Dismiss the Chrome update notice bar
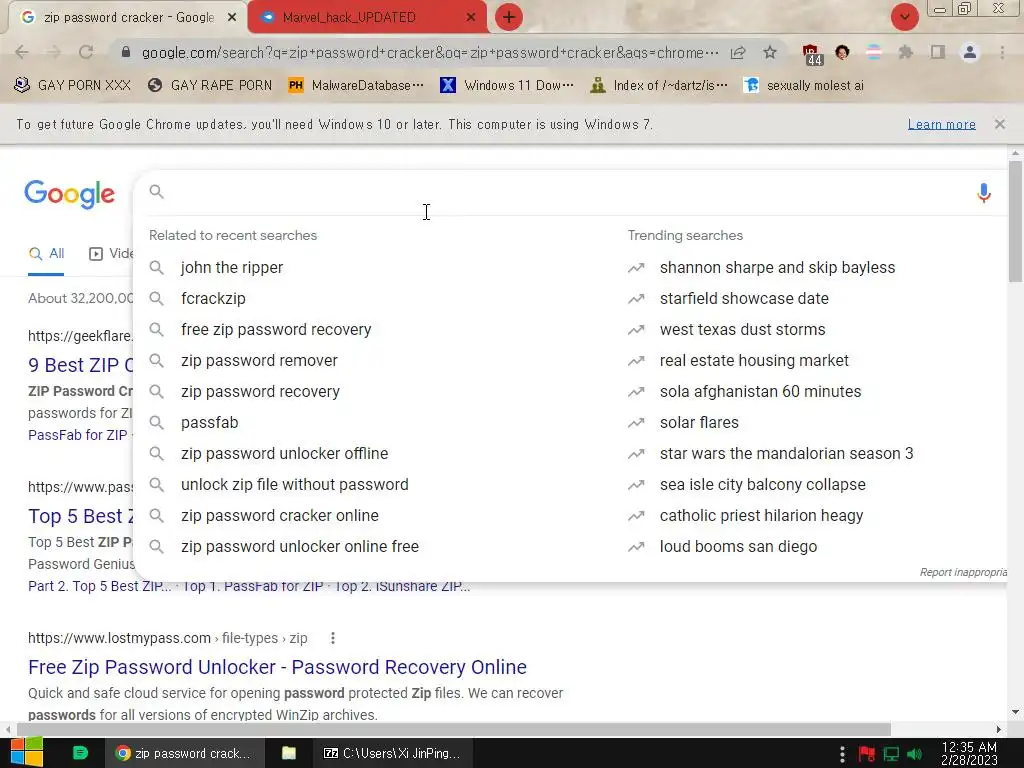1024x768 pixels. (1000, 124)
